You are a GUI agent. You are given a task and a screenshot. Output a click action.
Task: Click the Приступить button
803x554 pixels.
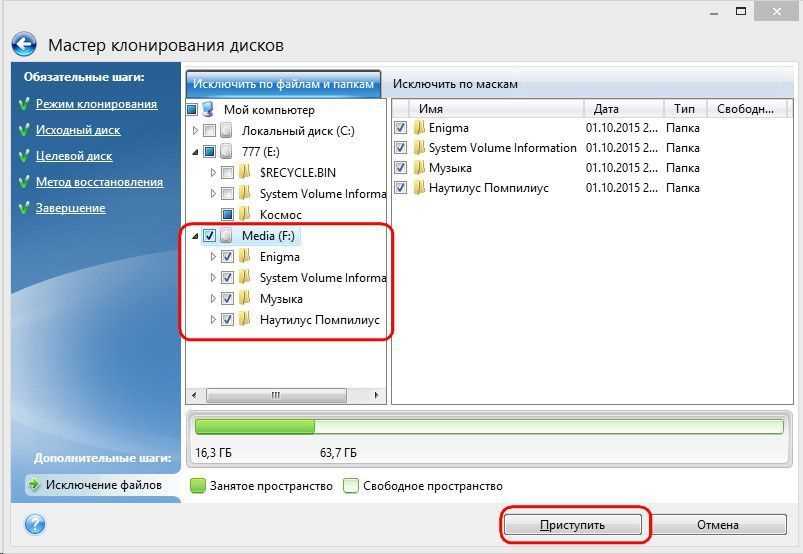pyautogui.click(x=573, y=525)
